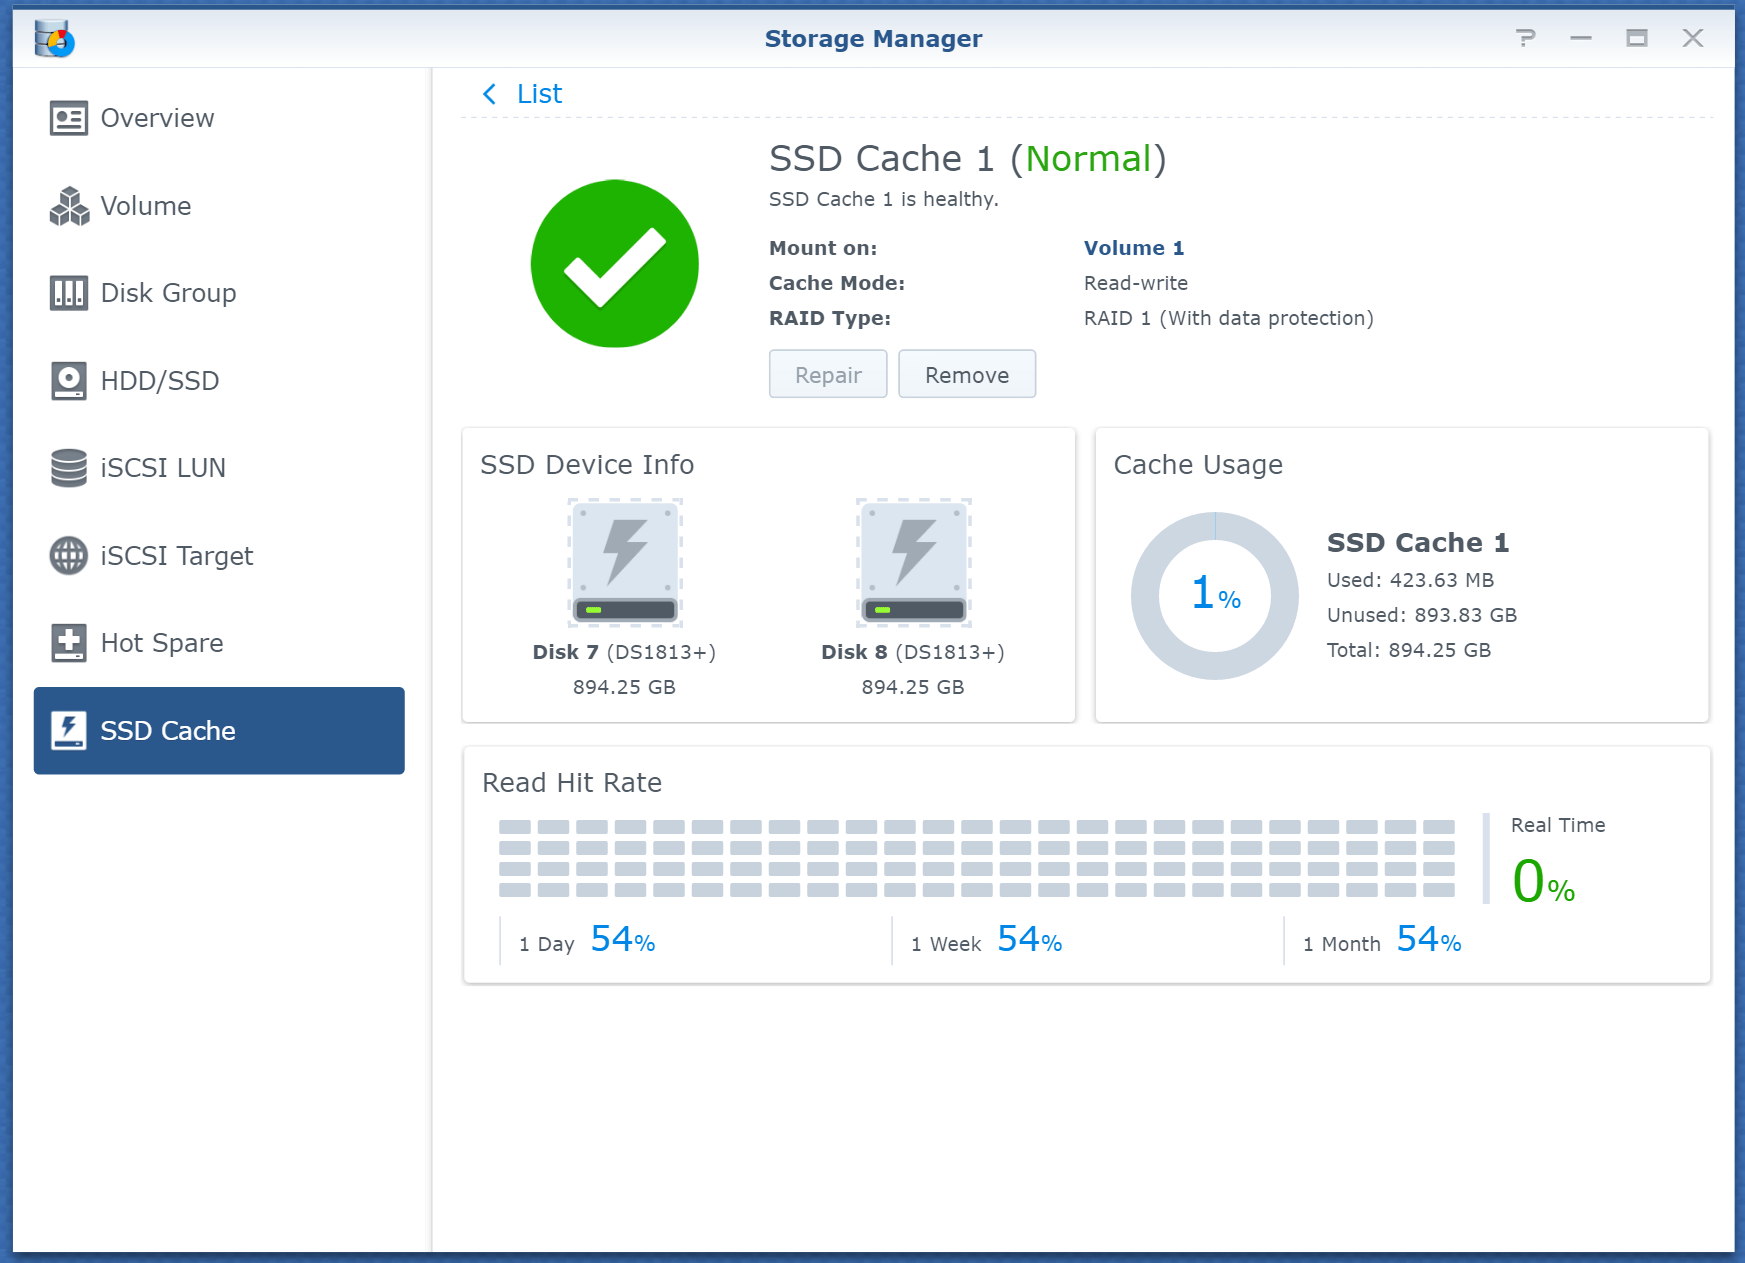Click the help question mark icon

1525,38
